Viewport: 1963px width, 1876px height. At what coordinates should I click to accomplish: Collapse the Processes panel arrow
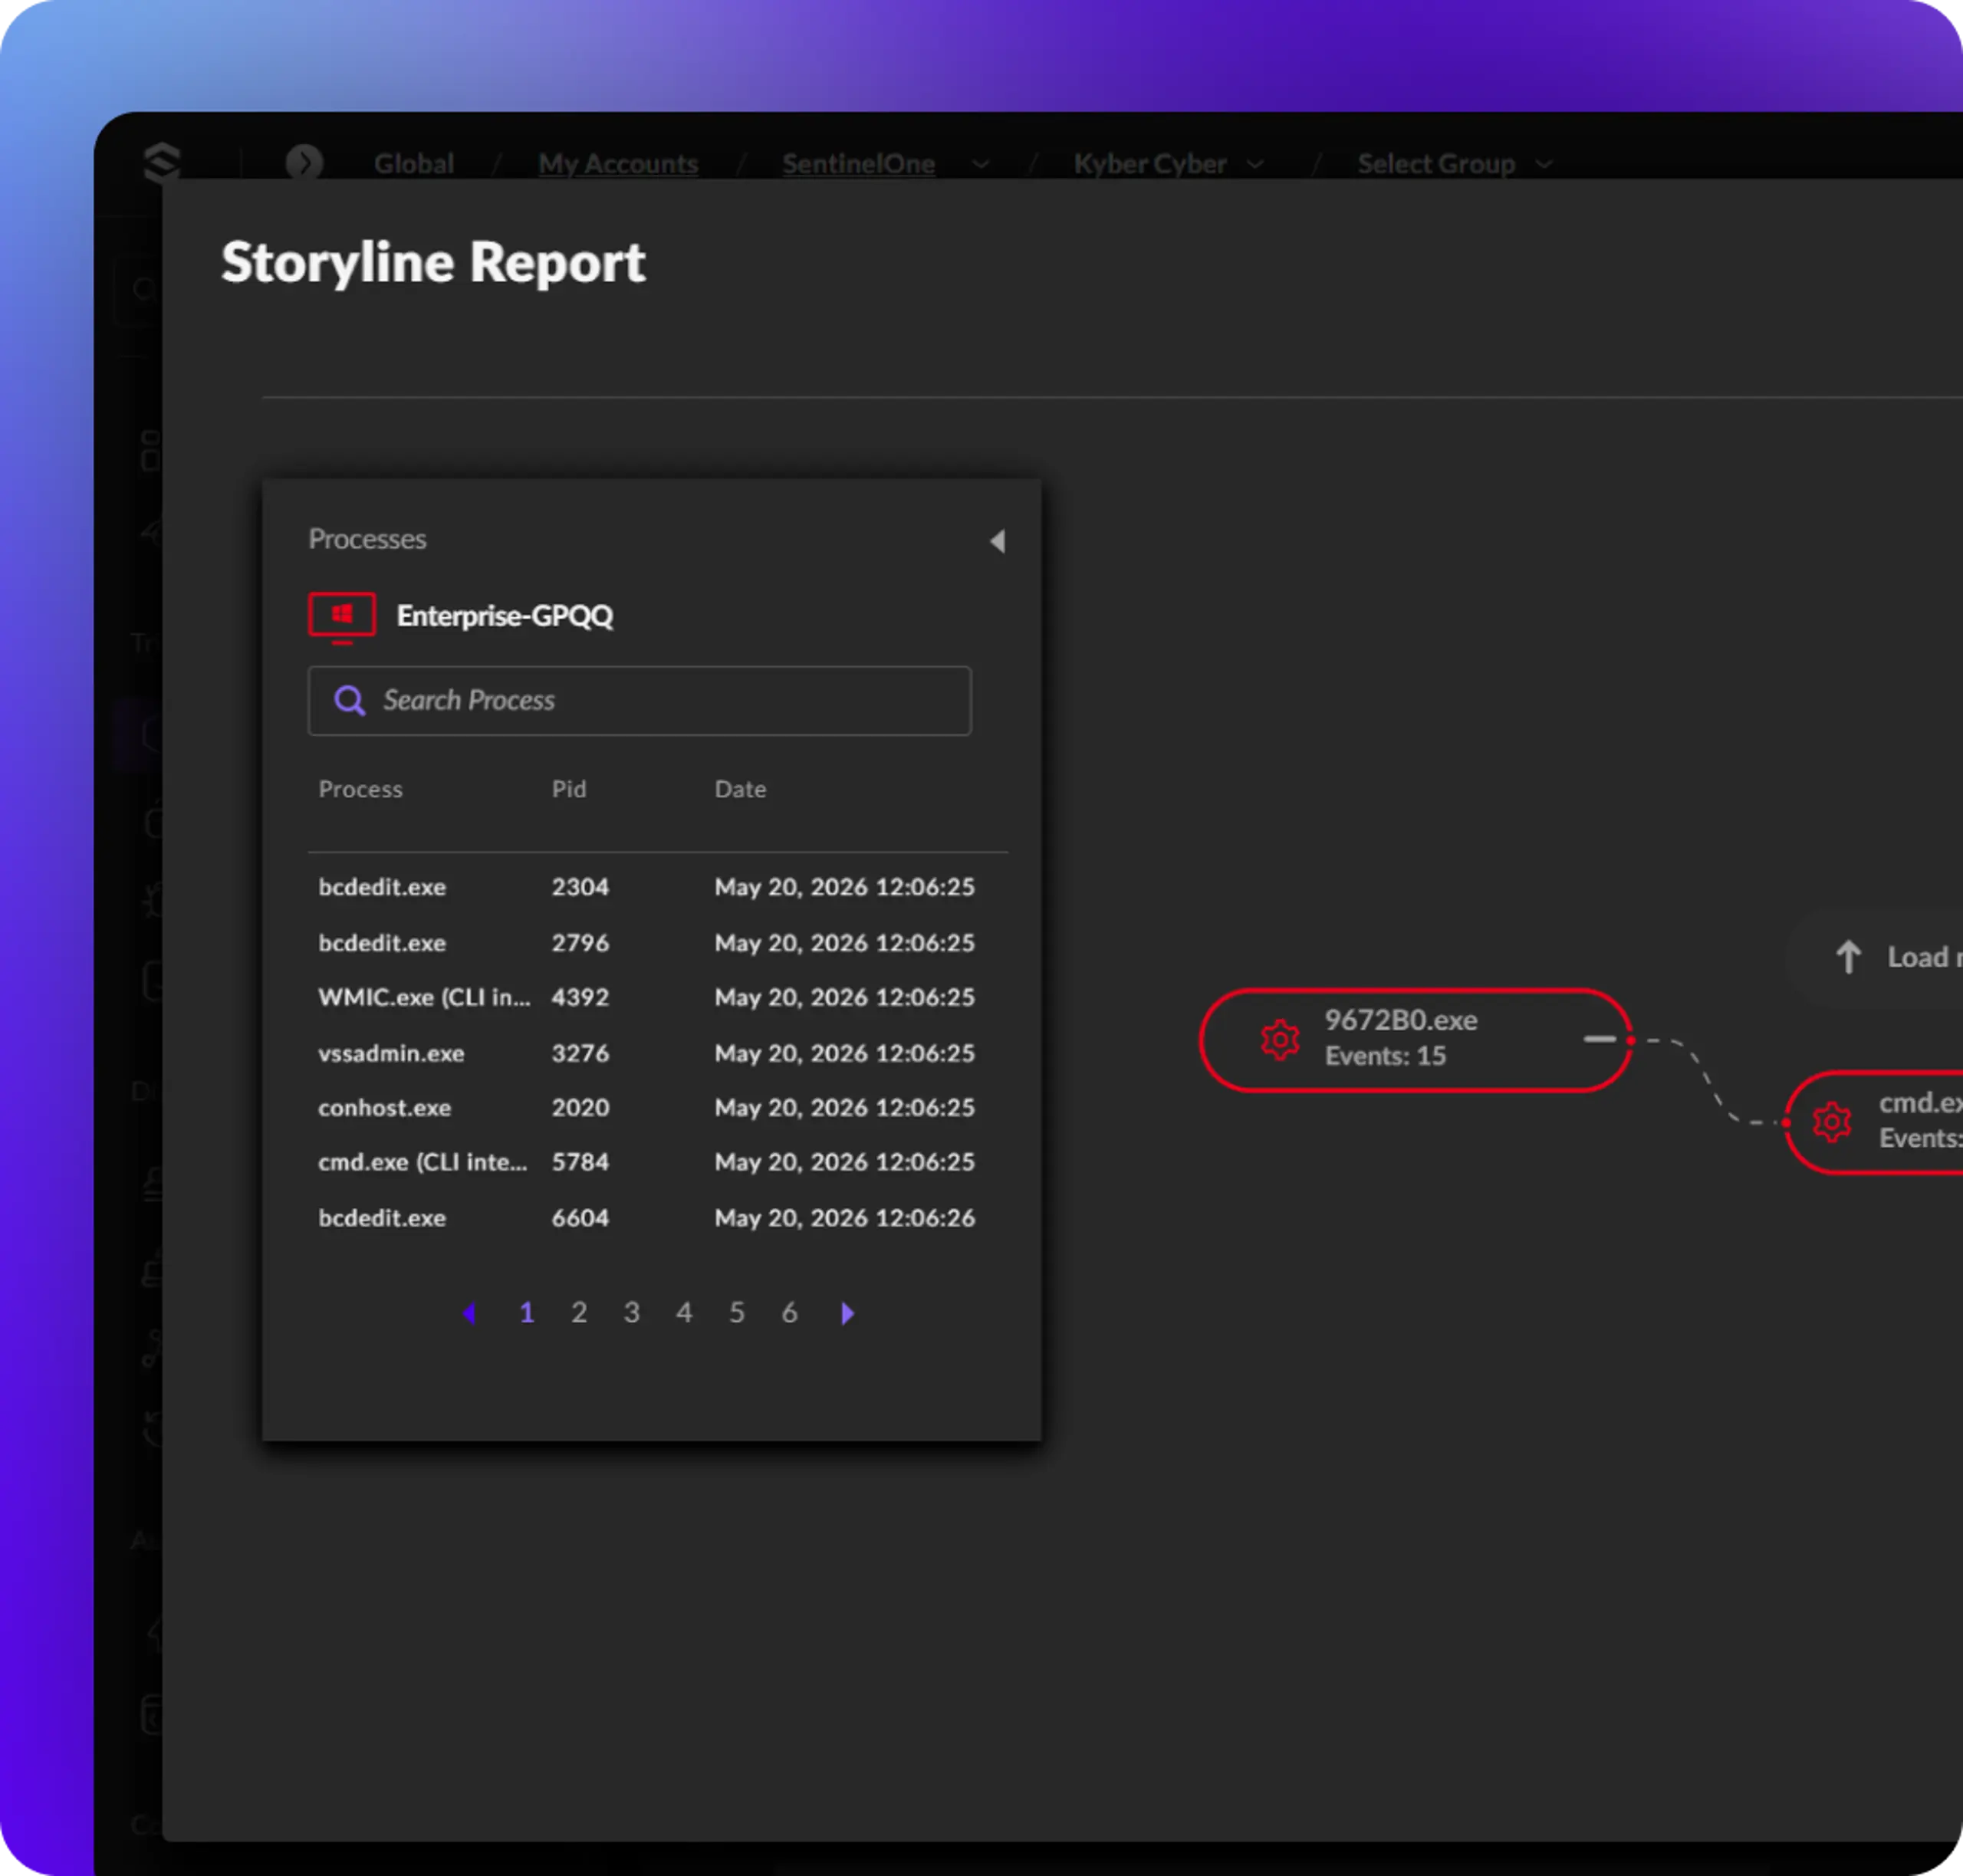997,541
